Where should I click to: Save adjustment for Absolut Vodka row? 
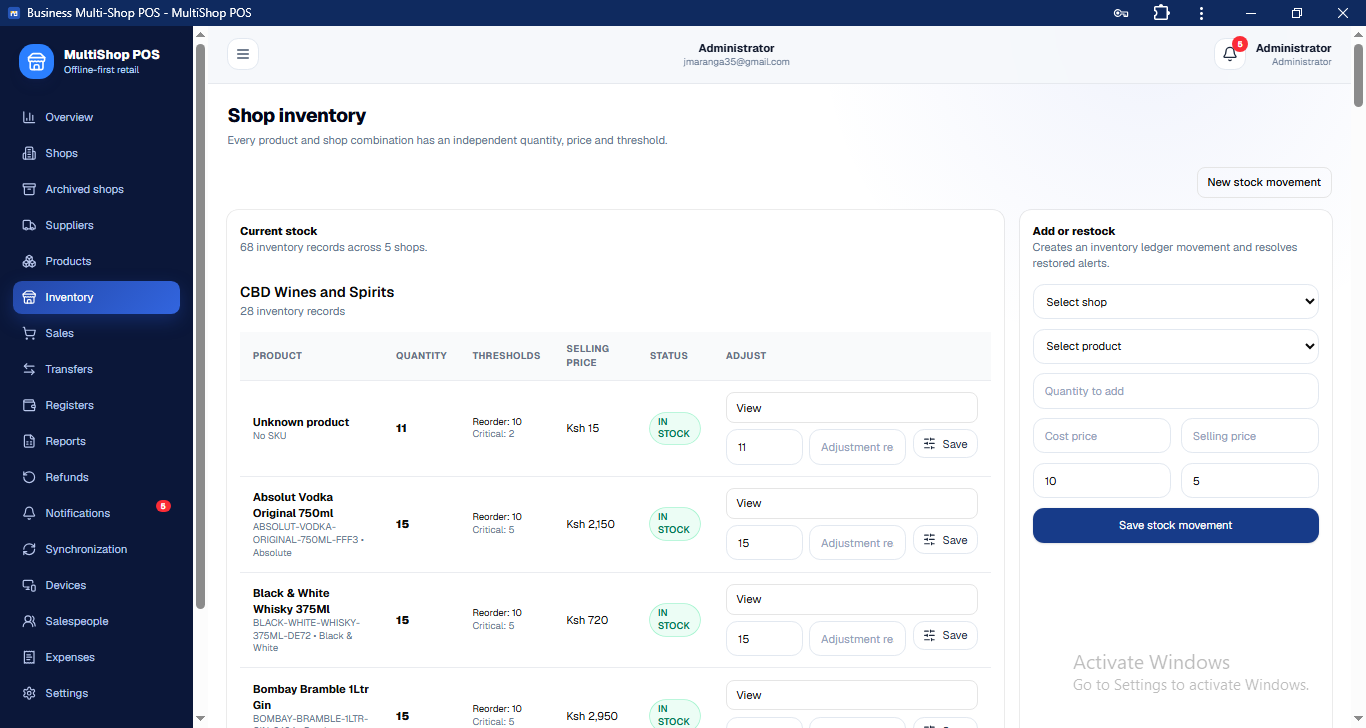[x=945, y=540]
